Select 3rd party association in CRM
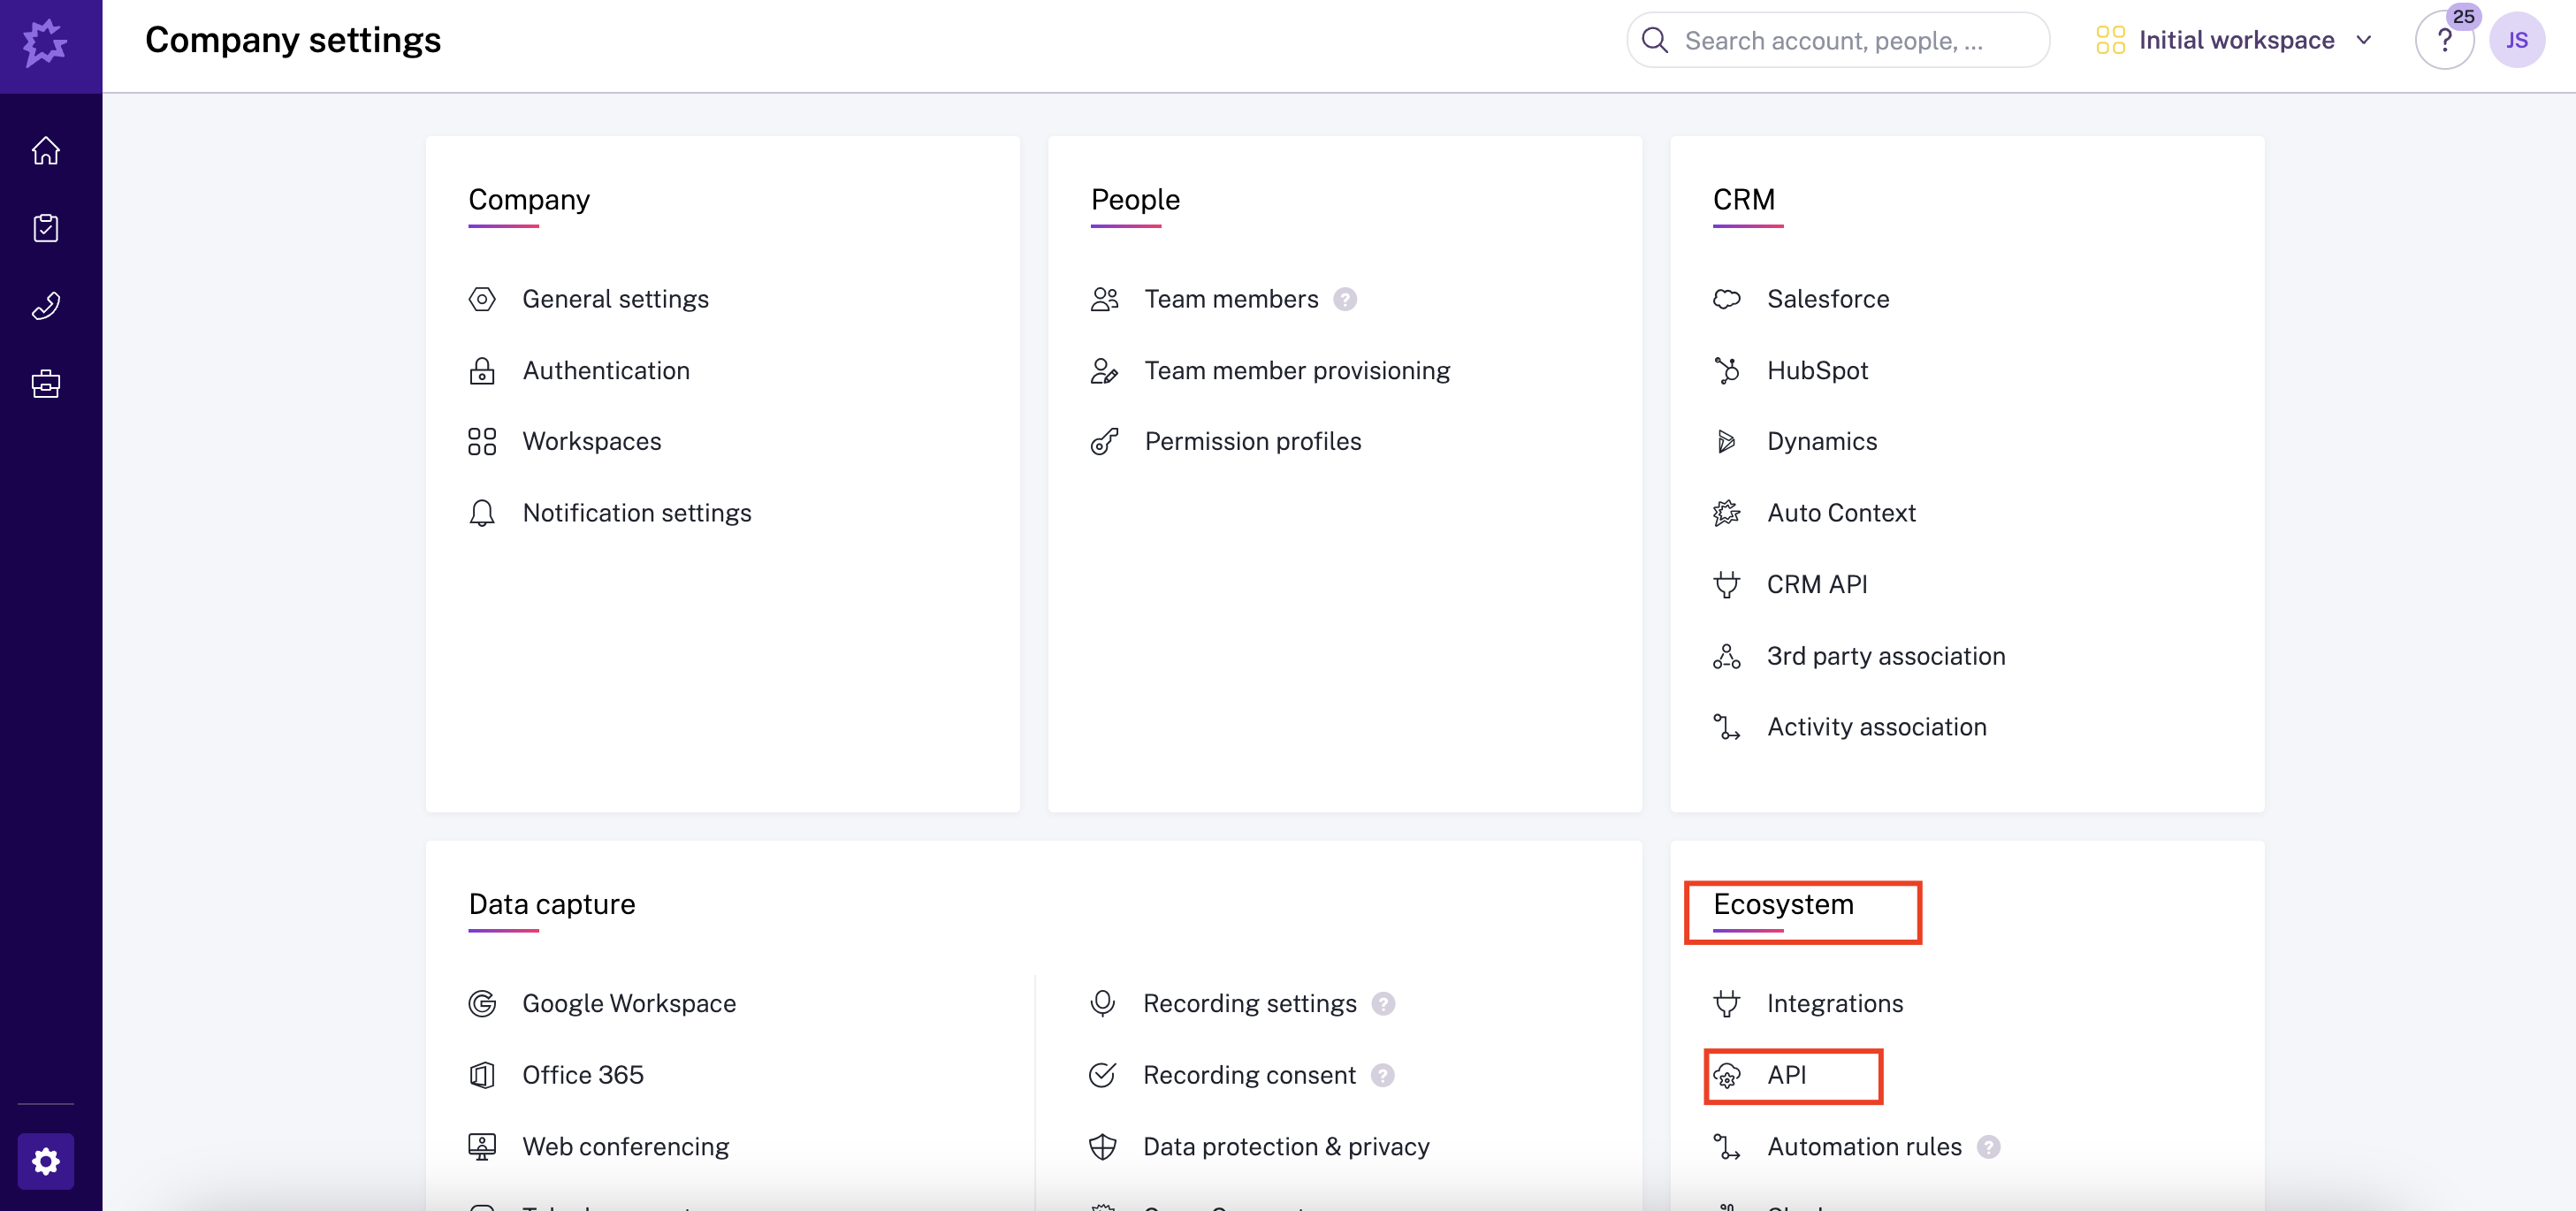The height and width of the screenshot is (1211, 2576). 1886,656
